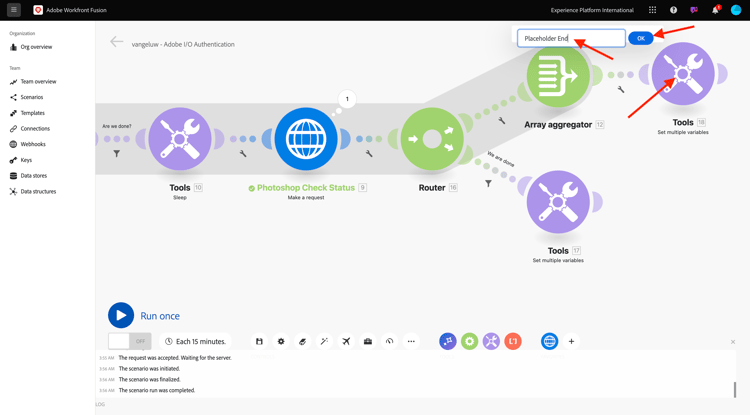Screen dimensions: 750x415
Task: Open the blue flow control tools icon
Action: 448,341
